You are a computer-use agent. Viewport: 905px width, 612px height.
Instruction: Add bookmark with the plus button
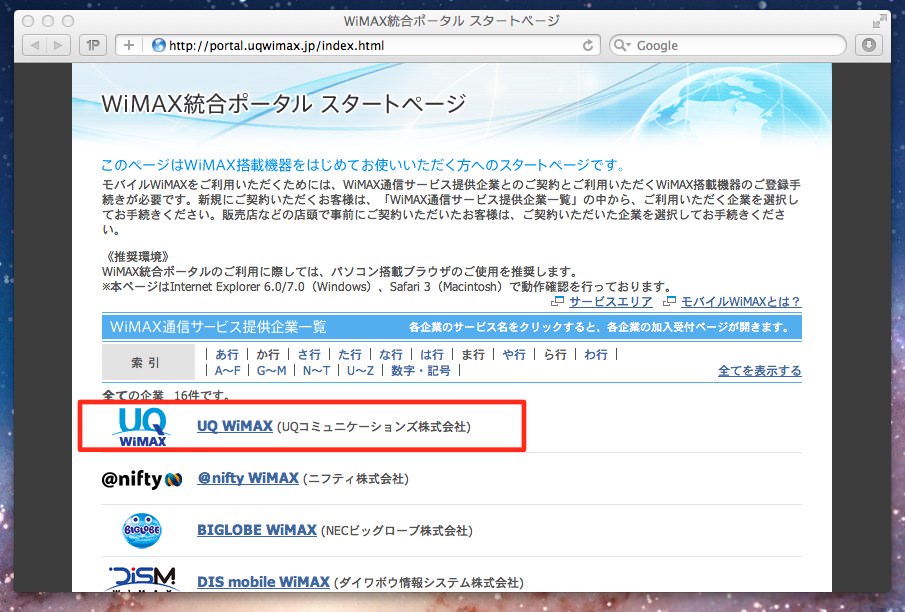[129, 45]
